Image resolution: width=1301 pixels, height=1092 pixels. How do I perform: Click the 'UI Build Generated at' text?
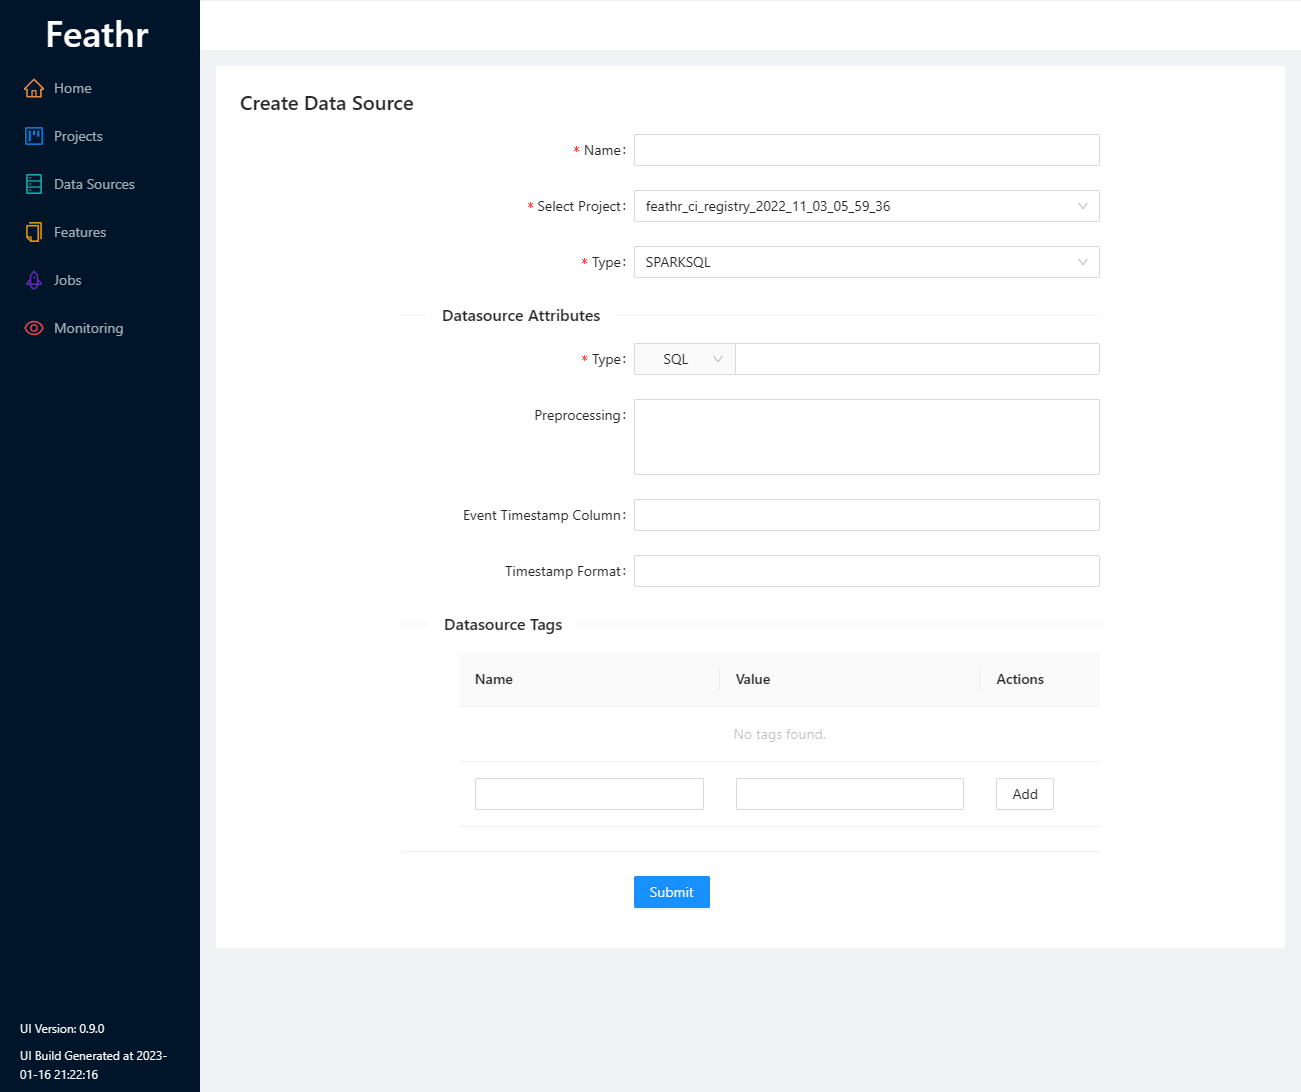[x=94, y=1065]
